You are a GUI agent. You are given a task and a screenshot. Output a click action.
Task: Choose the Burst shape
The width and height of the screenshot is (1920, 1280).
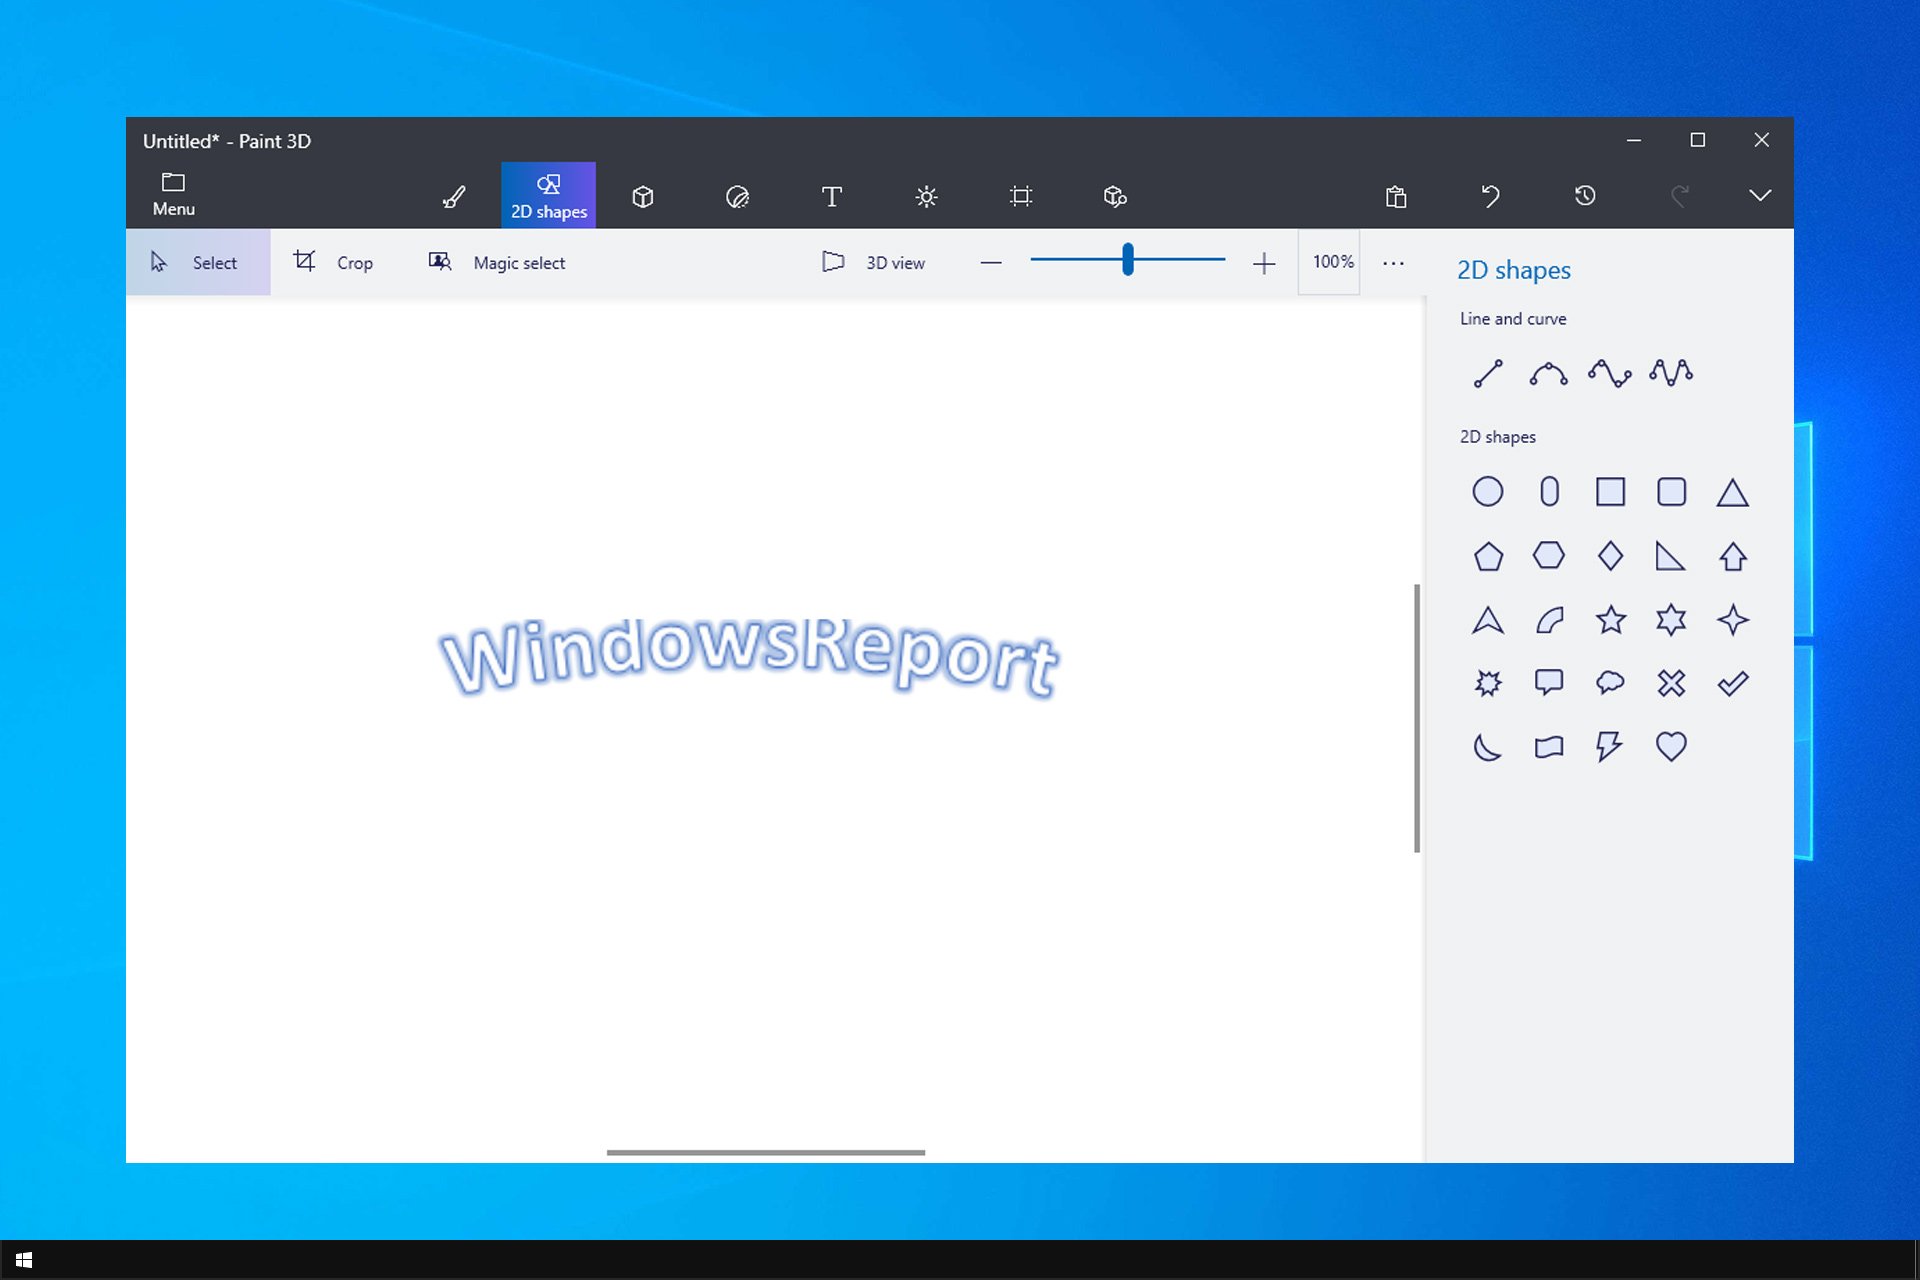(x=1488, y=683)
